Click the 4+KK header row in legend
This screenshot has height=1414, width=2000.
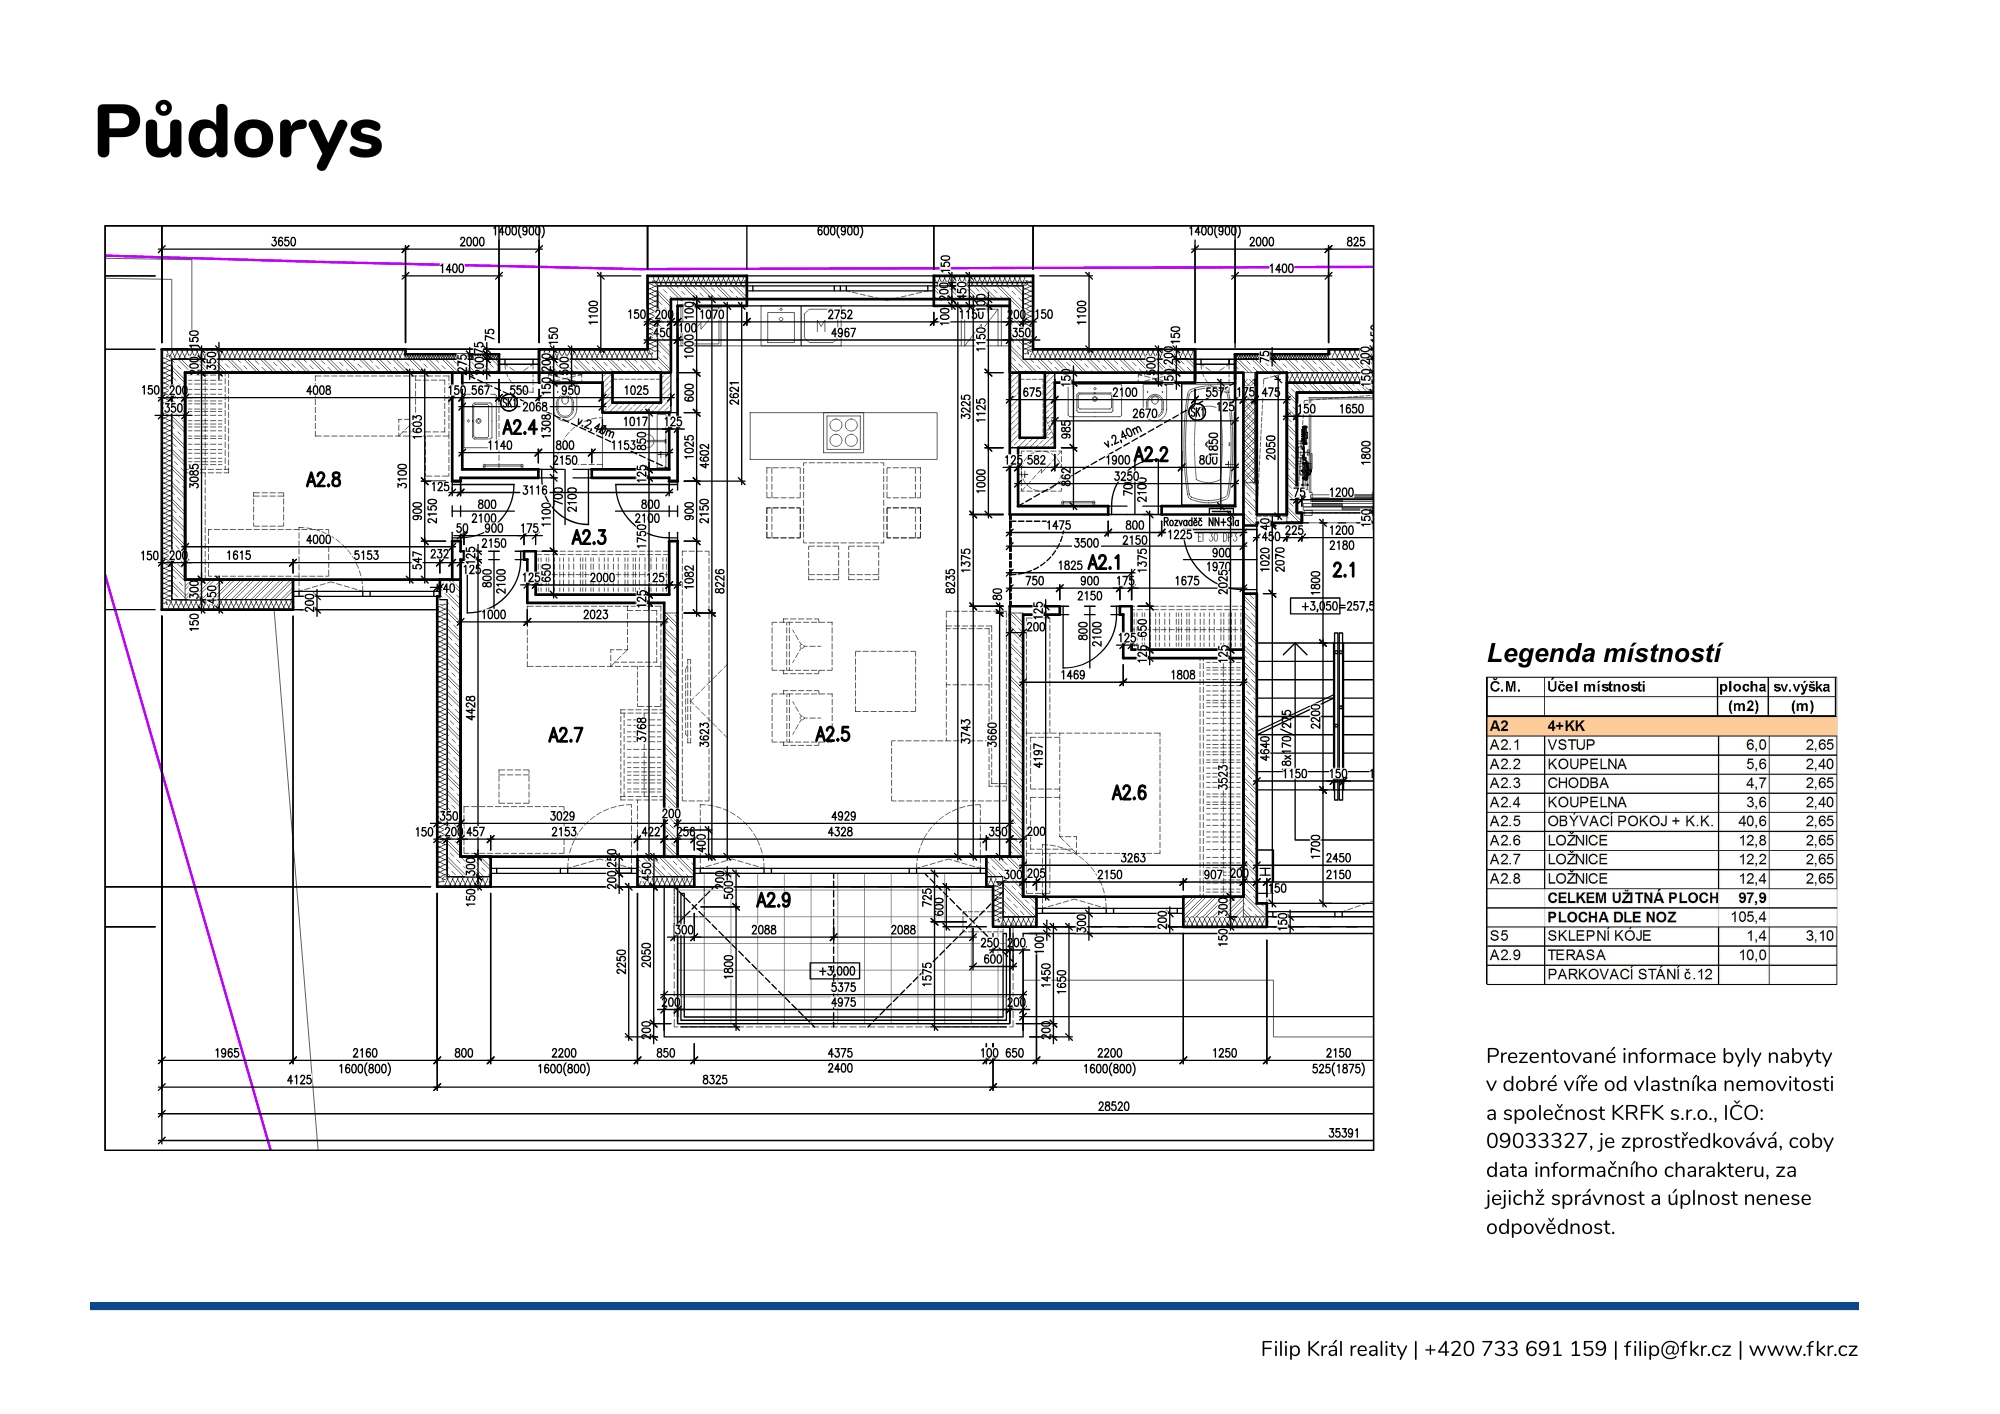click(1661, 726)
